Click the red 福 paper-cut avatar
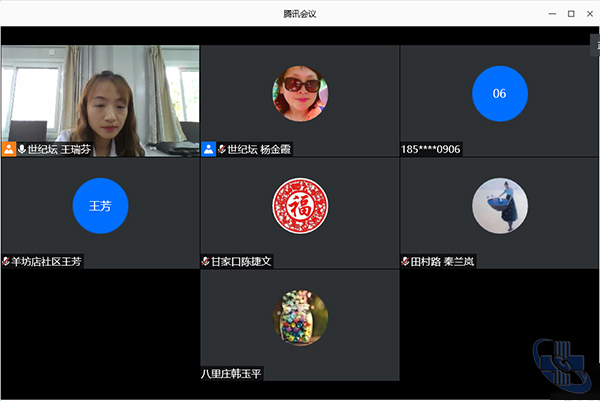The width and height of the screenshot is (600, 401). point(300,206)
